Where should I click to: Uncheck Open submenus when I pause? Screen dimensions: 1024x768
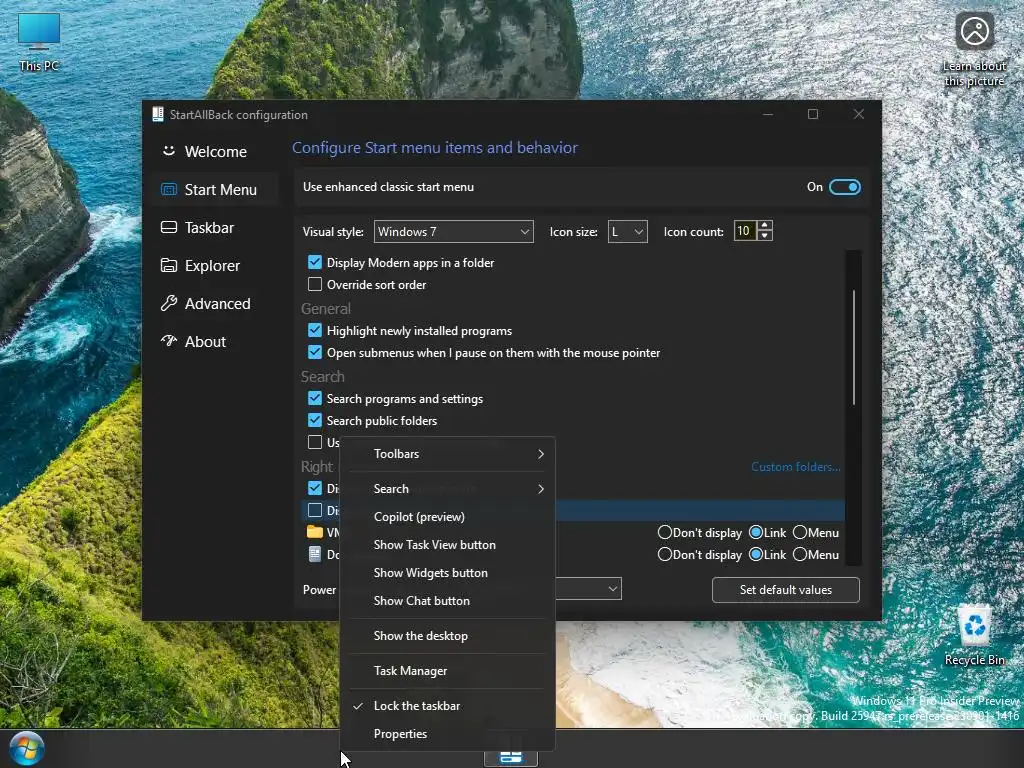click(x=315, y=352)
